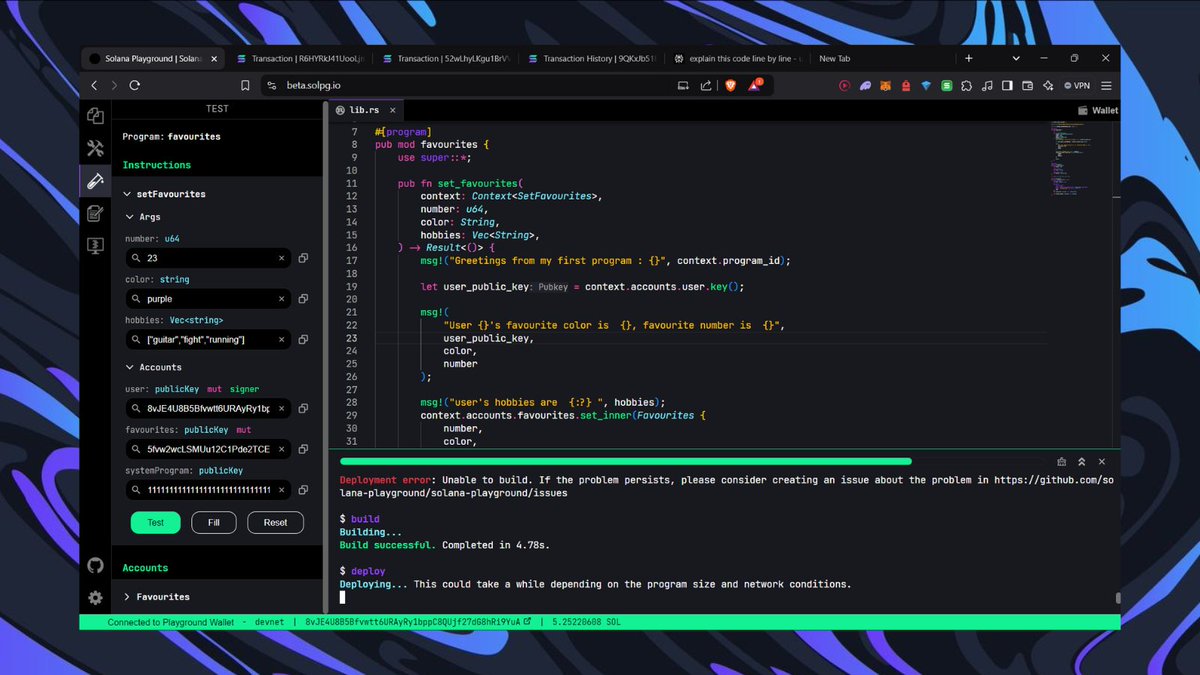1200x675 pixels.
Task: Copy the user account key icon
Action: [x=303, y=409]
